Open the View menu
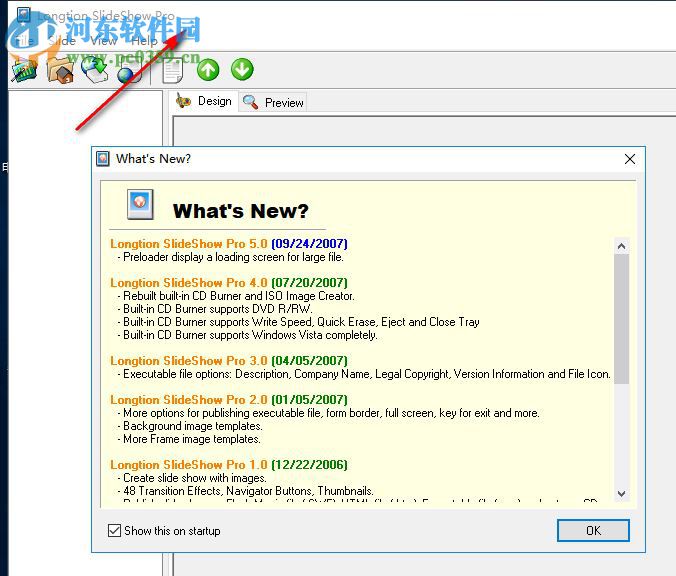The height and width of the screenshot is (576, 676). 103,41
